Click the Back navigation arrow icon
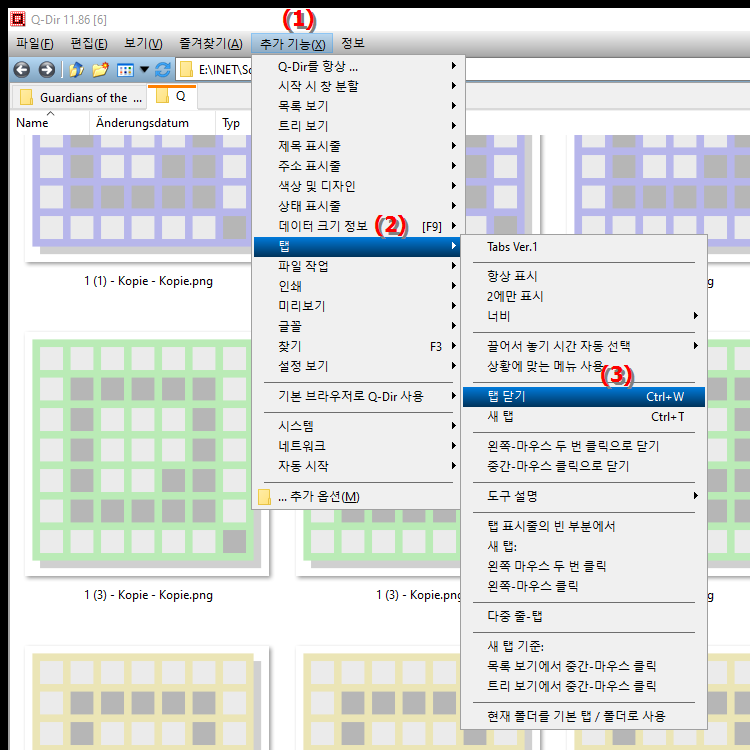Screen dimensions: 750x750 (22, 70)
